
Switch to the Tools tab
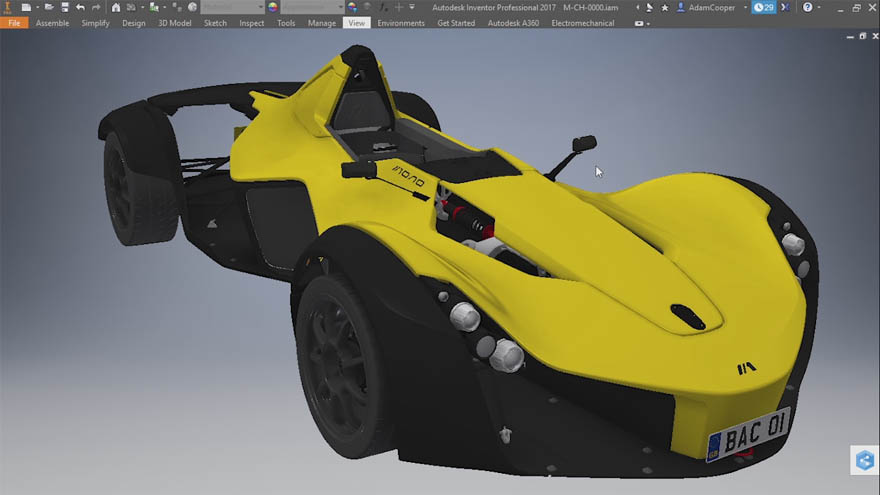[286, 23]
